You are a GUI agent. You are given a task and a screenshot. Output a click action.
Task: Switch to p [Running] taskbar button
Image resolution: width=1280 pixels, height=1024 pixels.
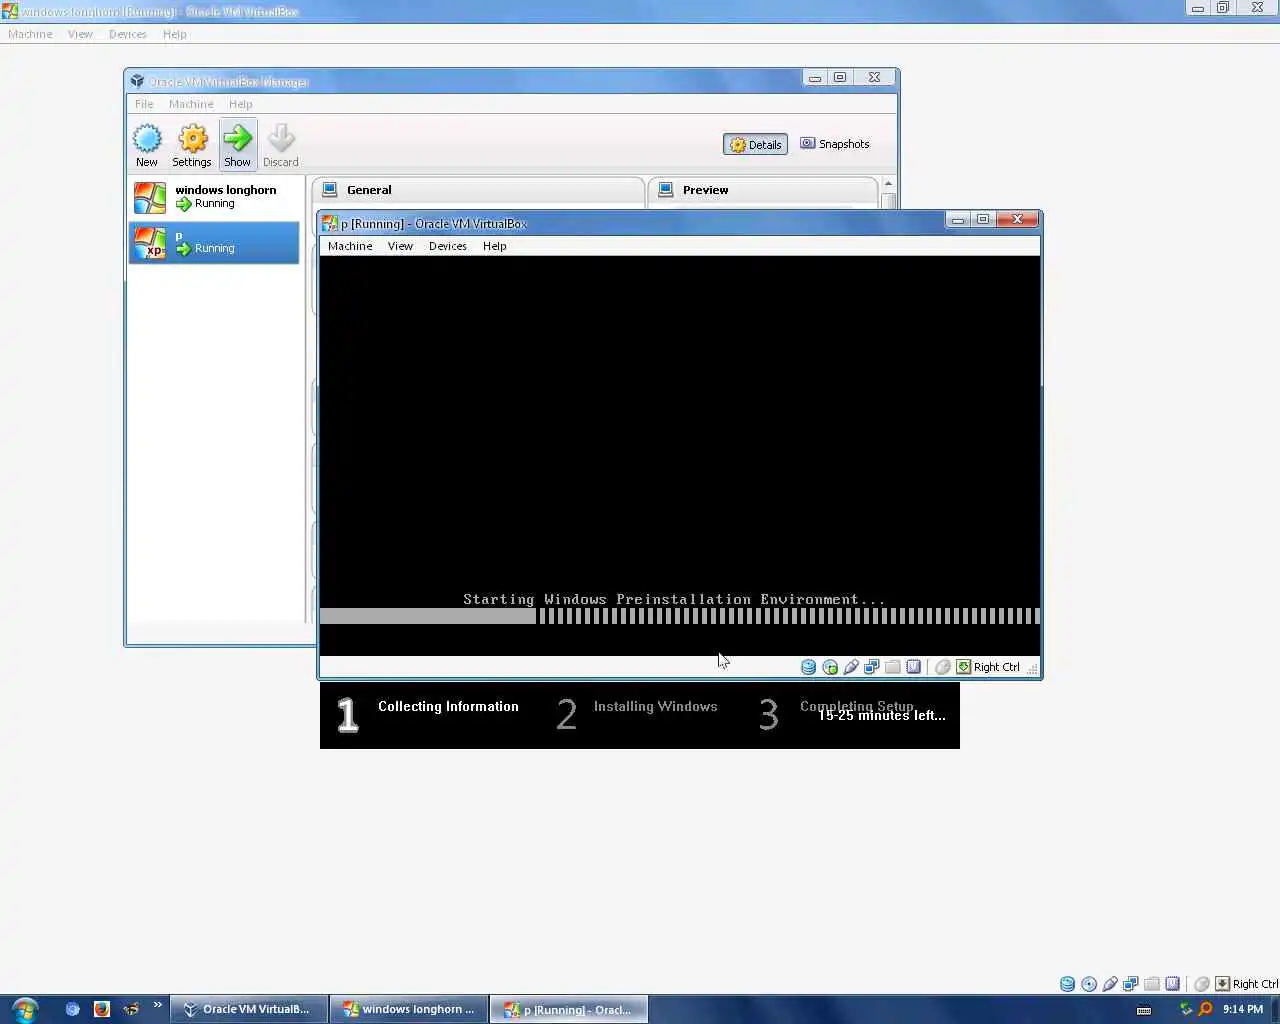569,1009
